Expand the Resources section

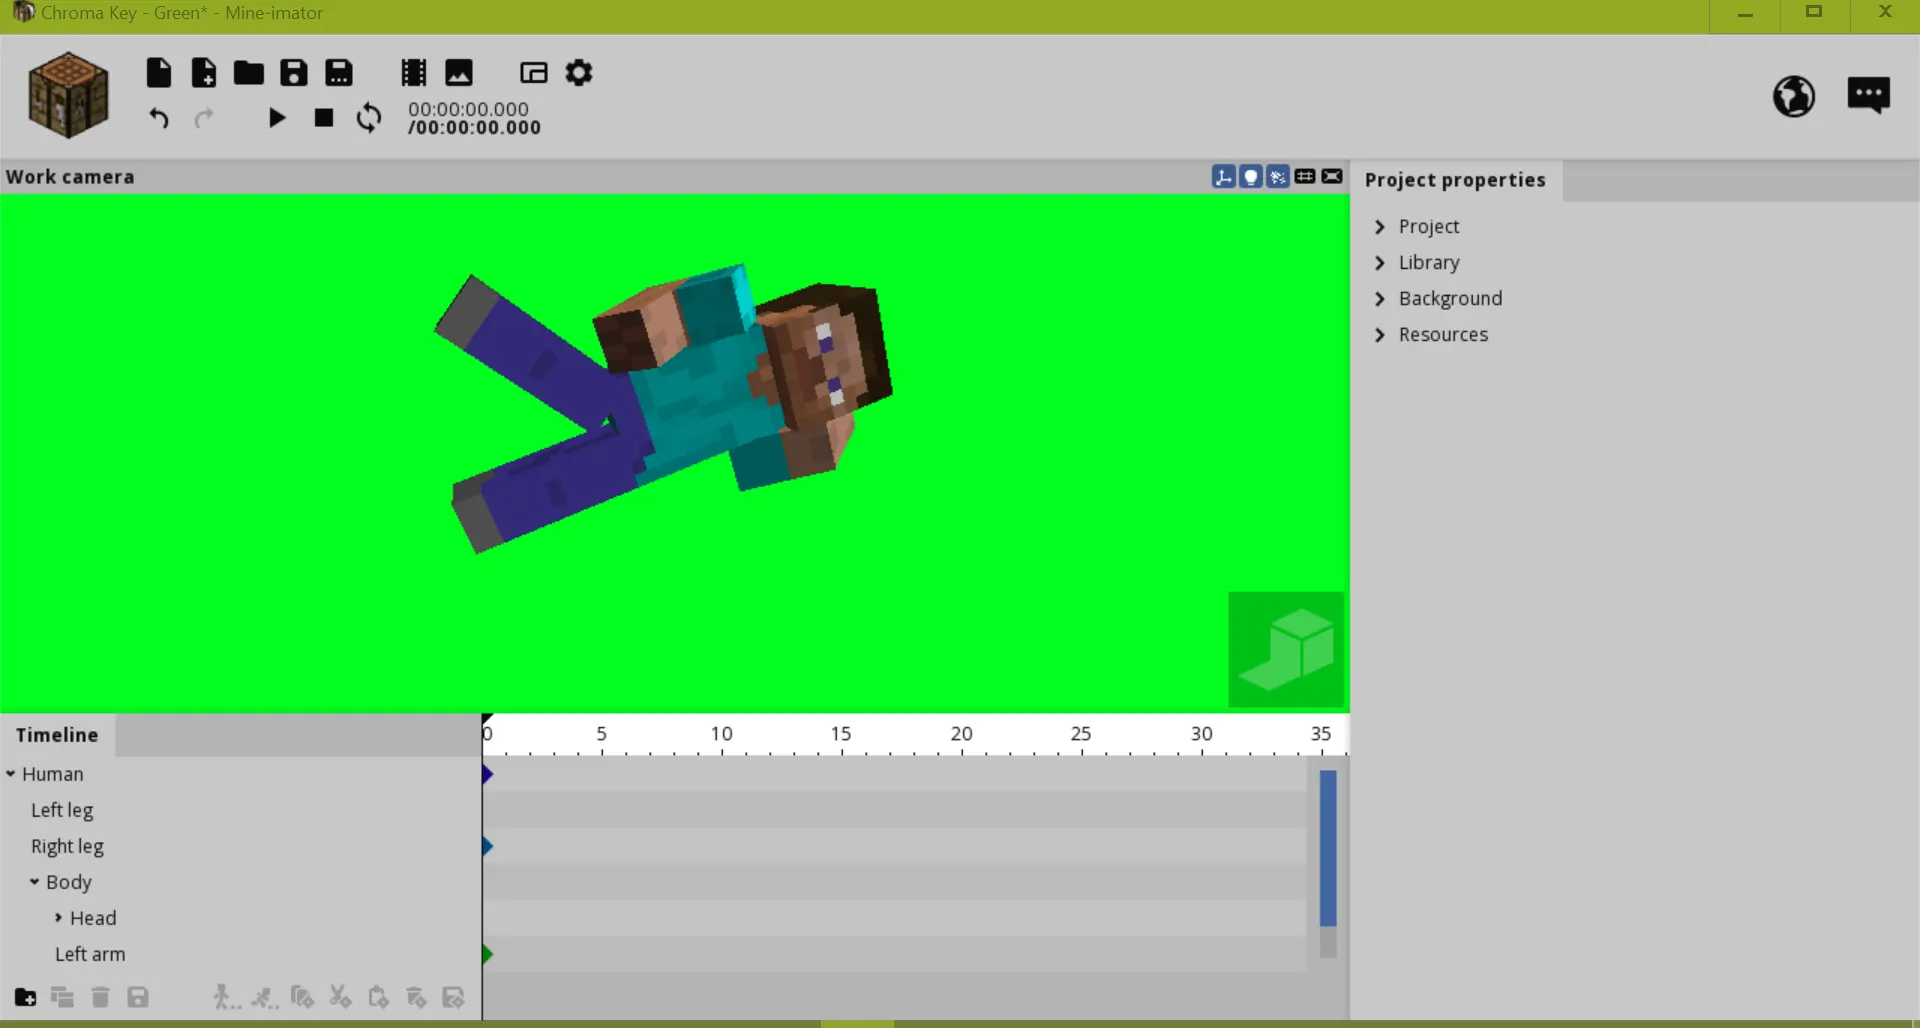[x=1380, y=335]
